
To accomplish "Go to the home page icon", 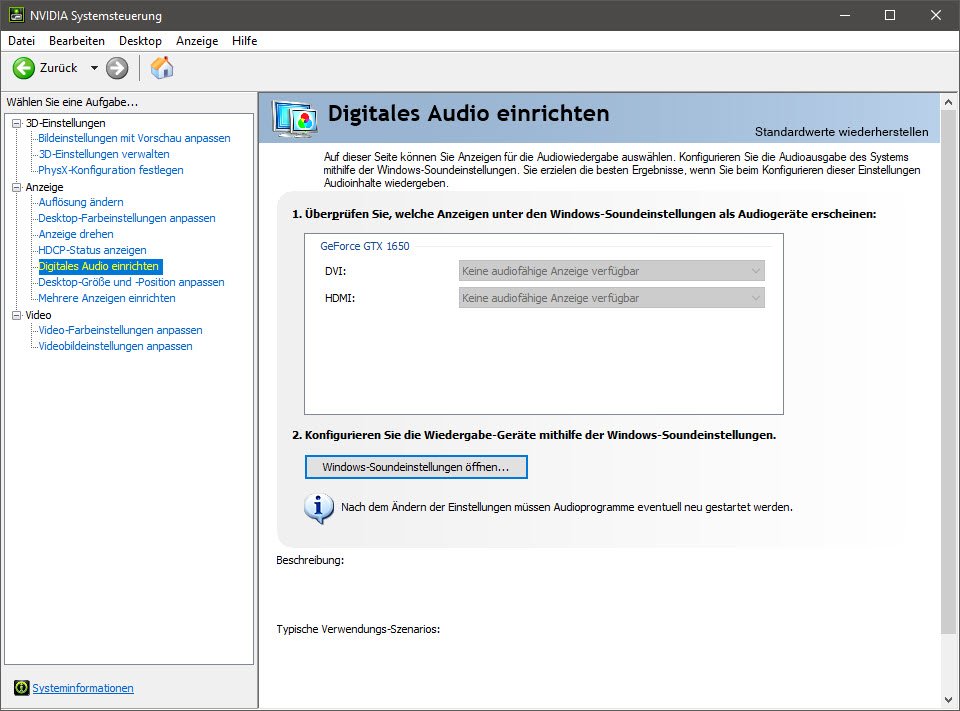I will 162,67.
